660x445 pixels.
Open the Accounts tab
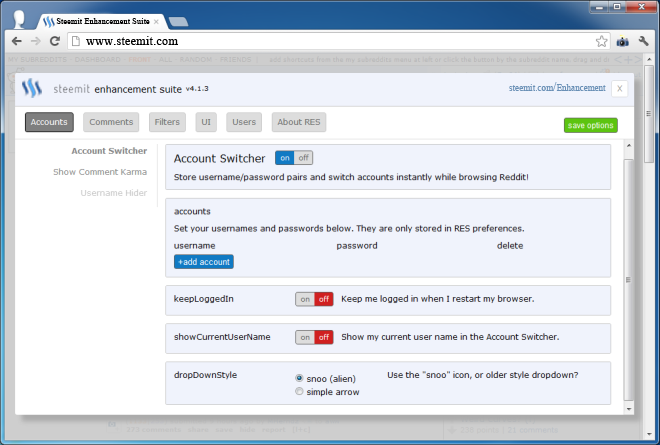[x=49, y=122]
